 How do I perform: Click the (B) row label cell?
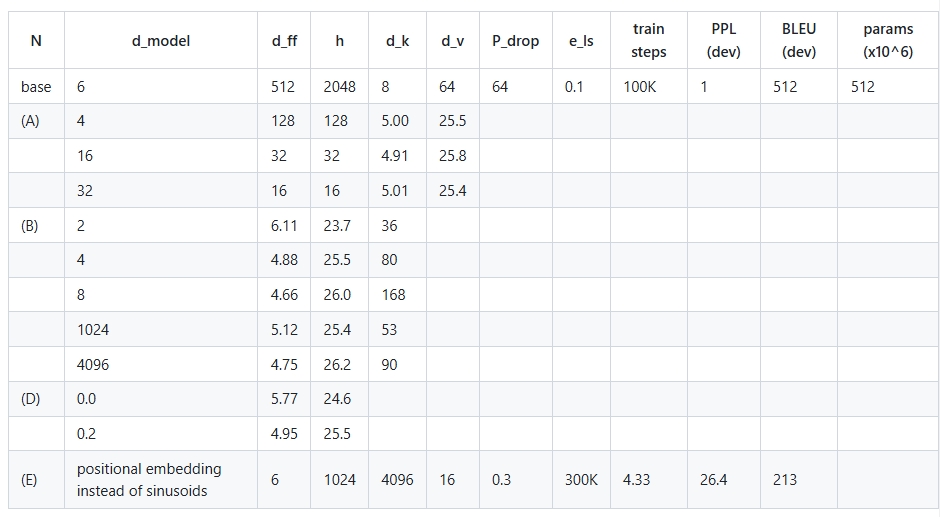[x=37, y=226]
